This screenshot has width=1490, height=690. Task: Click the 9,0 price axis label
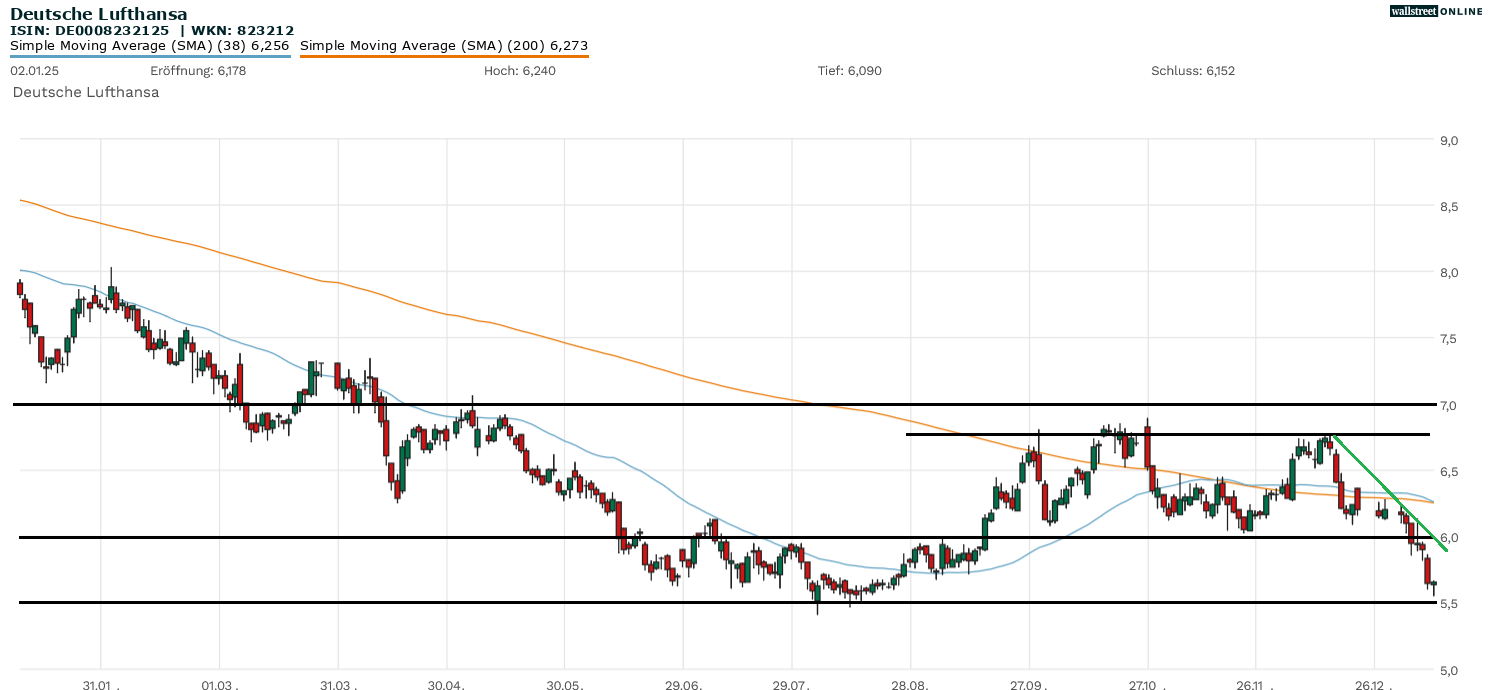point(1449,141)
